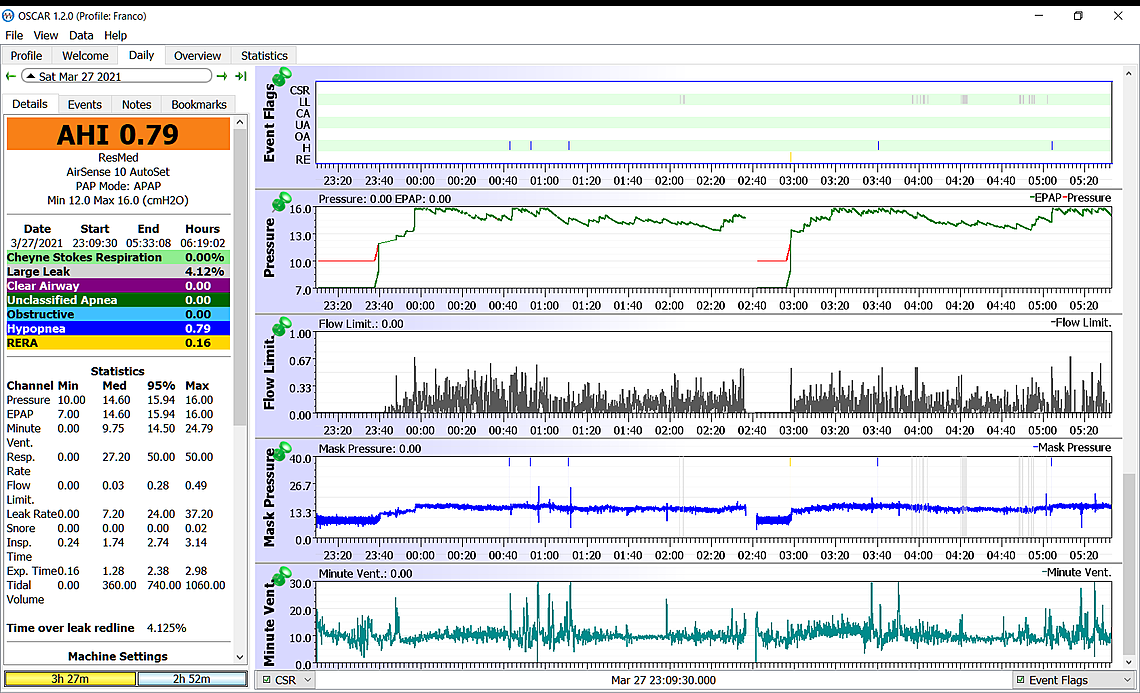Click the light blue Obstructive row
Image resolution: width=1140 pixels, height=693 pixels.
118,314
